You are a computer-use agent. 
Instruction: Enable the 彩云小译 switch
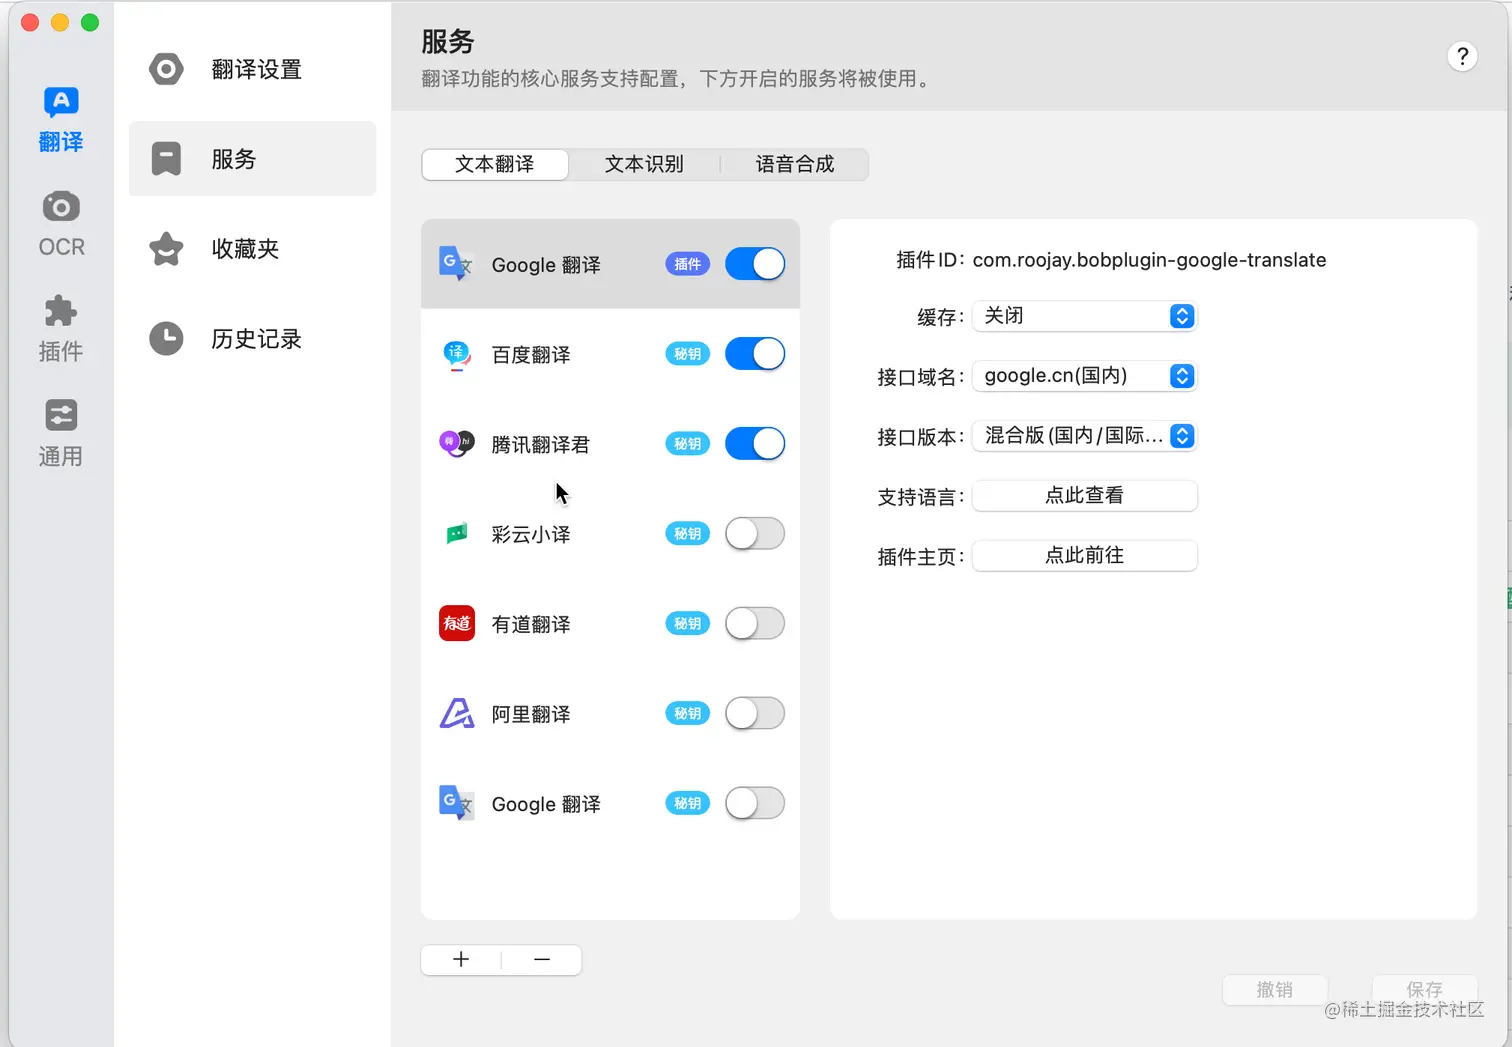point(755,534)
